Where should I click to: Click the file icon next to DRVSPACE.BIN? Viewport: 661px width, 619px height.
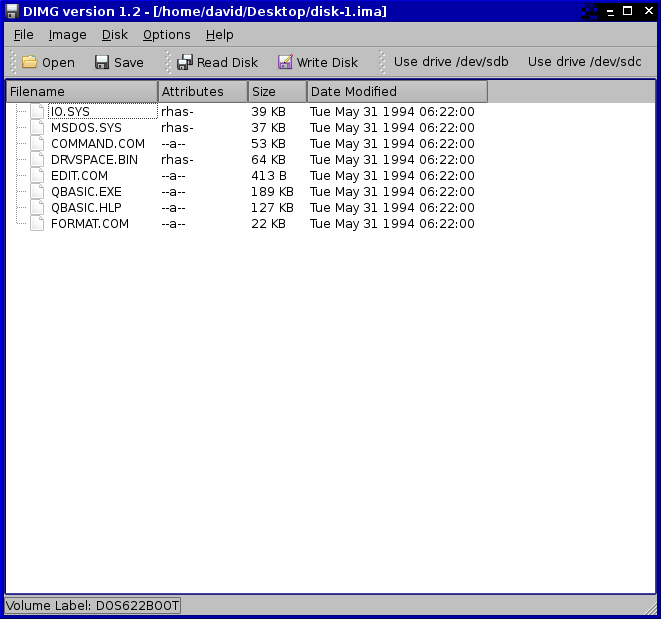pos(37,159)
